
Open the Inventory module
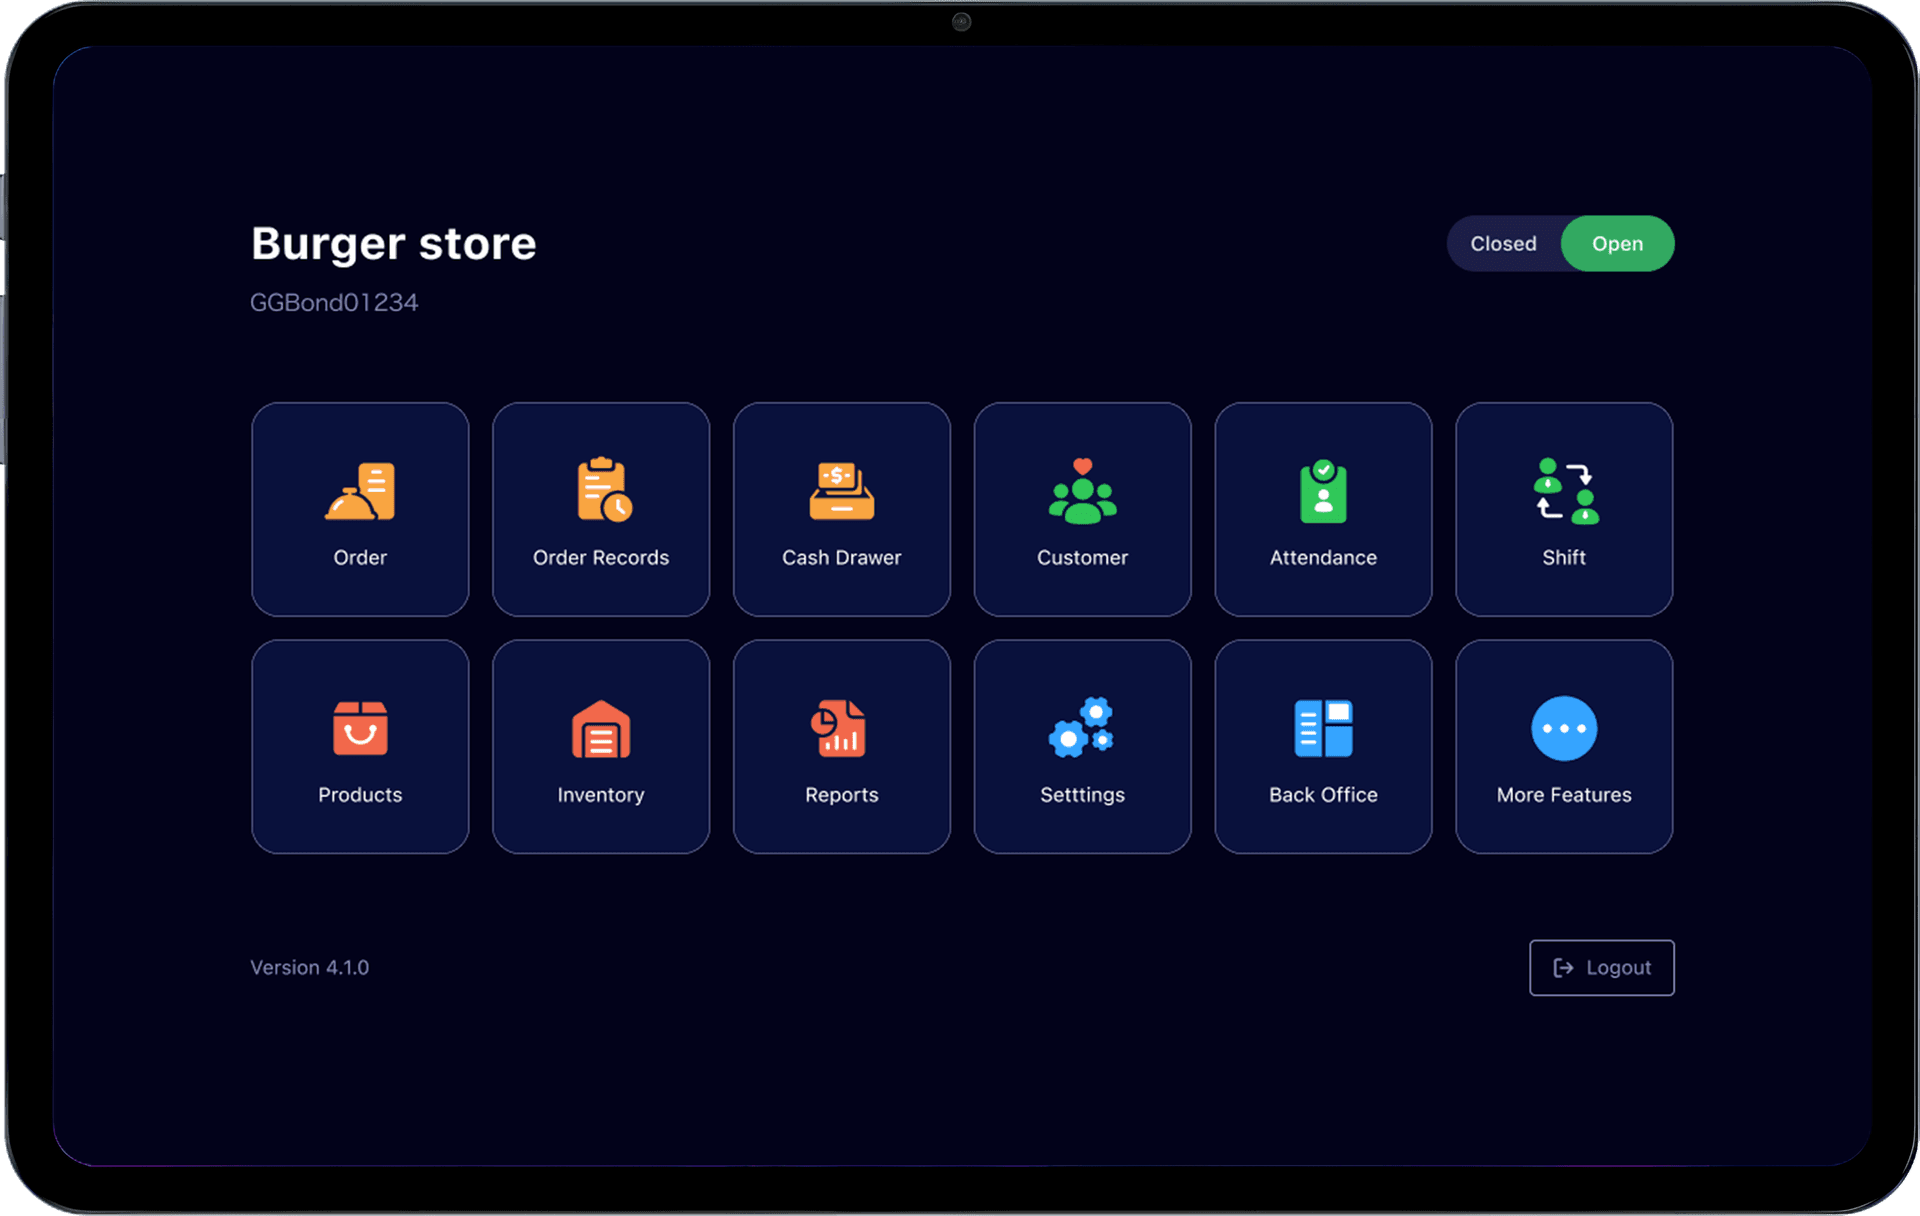point(601,746)
